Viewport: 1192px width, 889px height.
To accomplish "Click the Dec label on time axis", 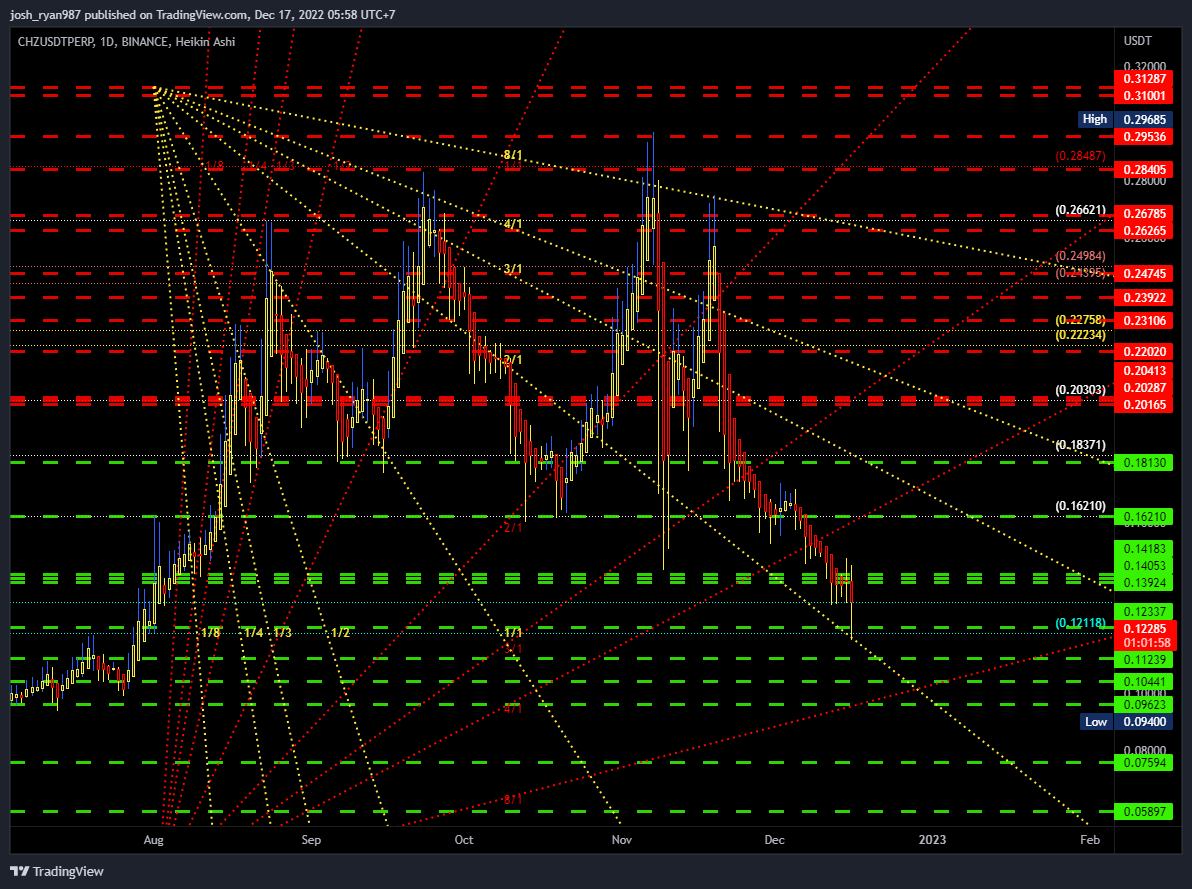I will pos(775,840).
